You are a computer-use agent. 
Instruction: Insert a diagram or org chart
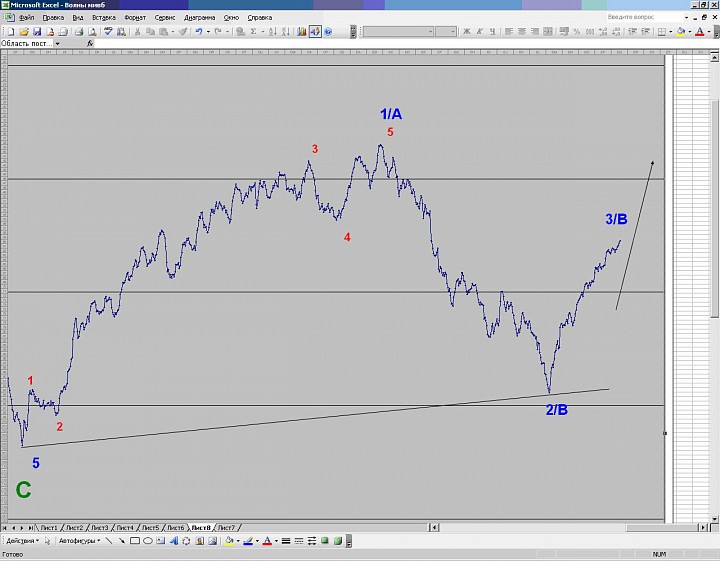pos(186,541)
